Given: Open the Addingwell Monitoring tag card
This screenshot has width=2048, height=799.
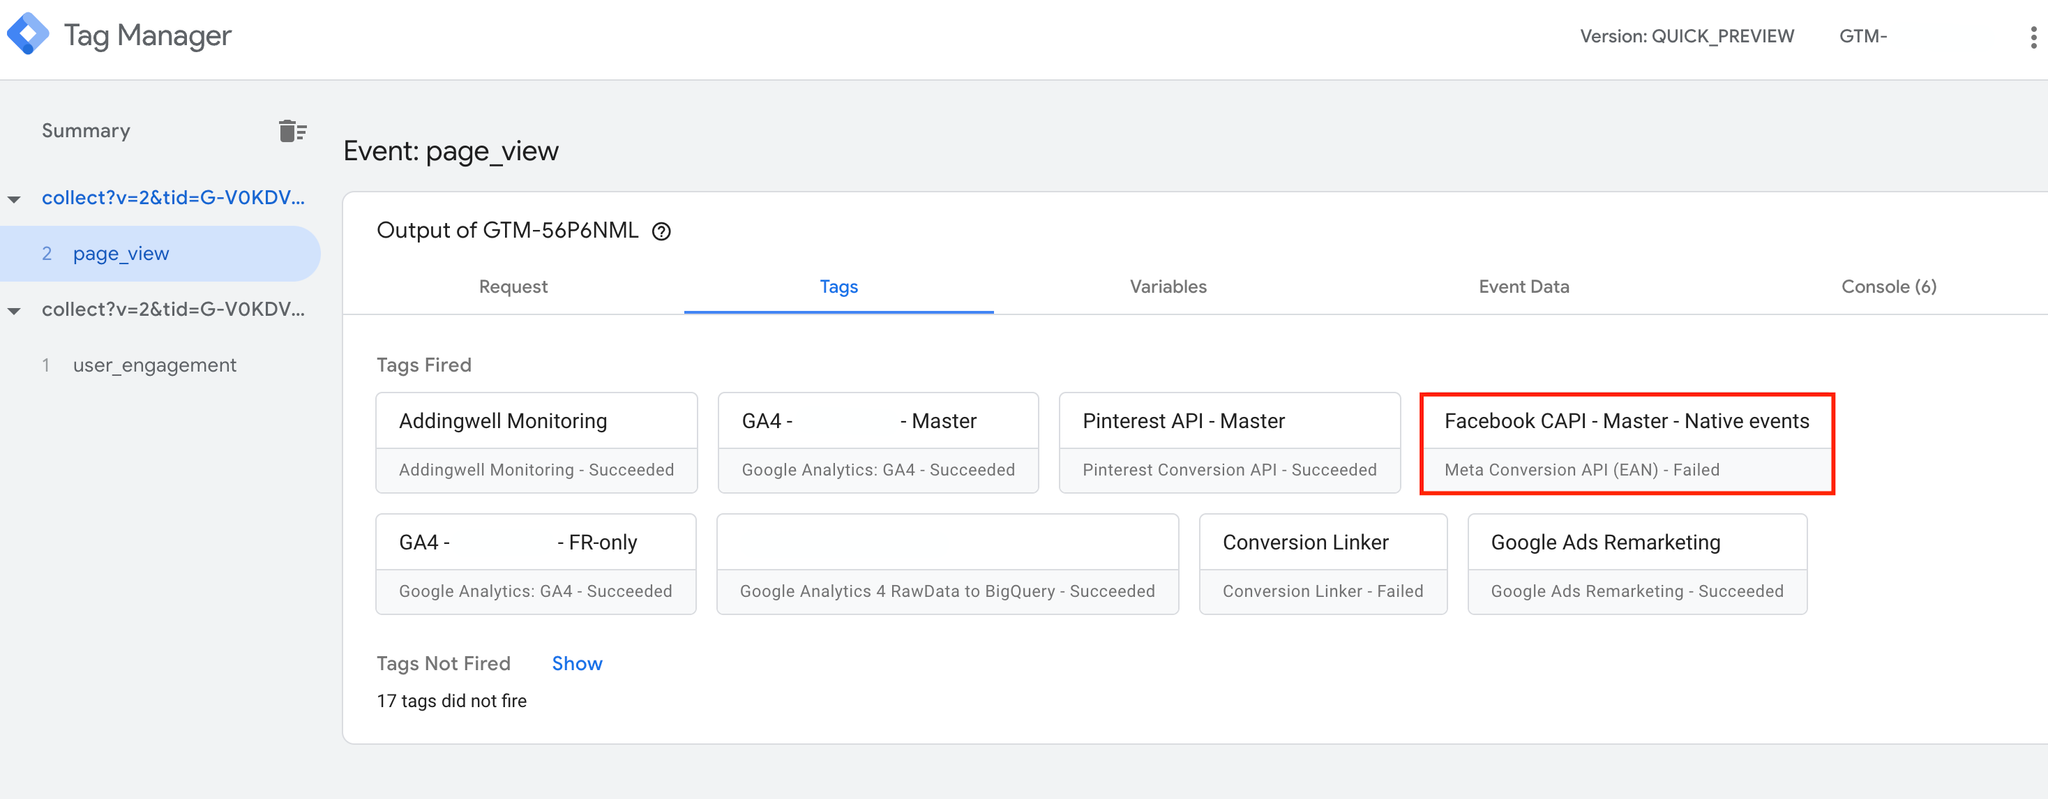Looking at the screenshot, I should pyautogui.click(x=537, y=443).
